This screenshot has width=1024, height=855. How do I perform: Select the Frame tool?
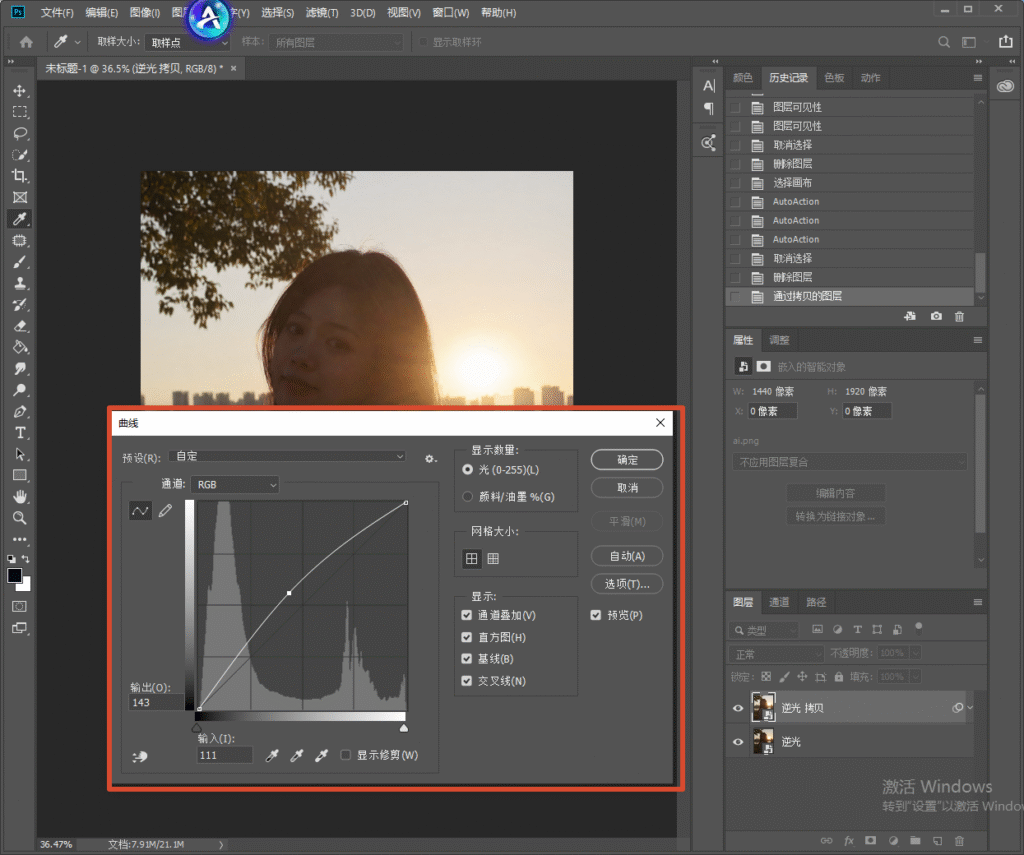[20, 197]
